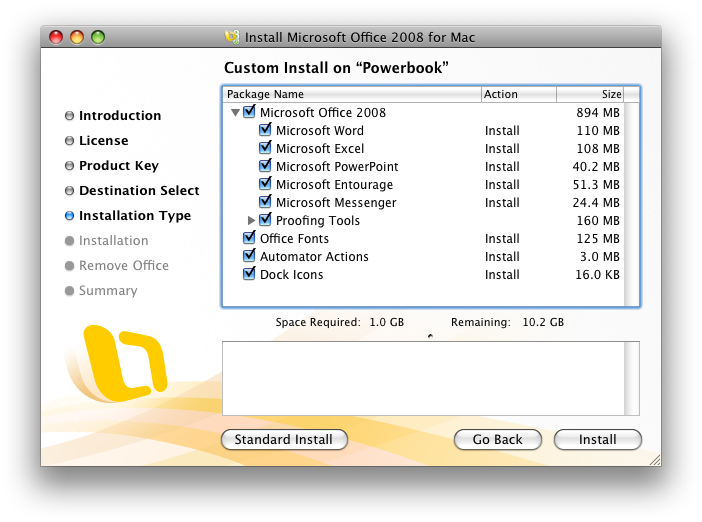Click the 16.0 KB size value

click(x=597, y=274)
